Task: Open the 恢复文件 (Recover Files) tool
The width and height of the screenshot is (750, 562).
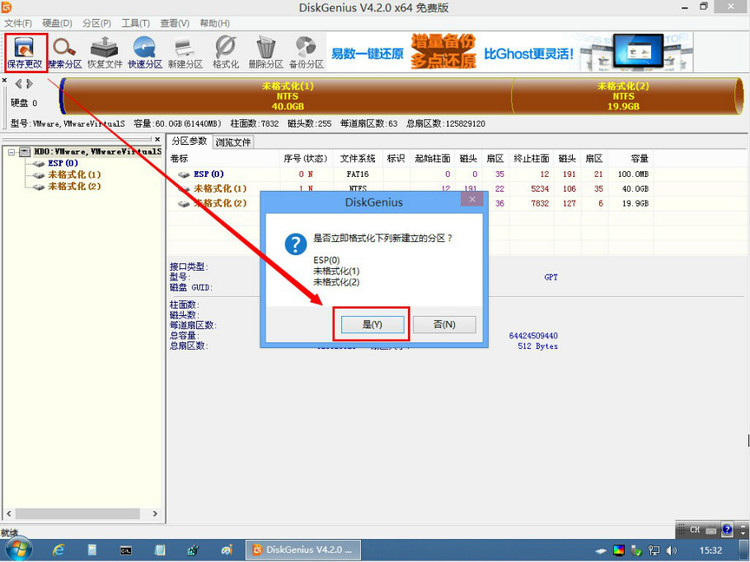Action: tap(104, 49)
